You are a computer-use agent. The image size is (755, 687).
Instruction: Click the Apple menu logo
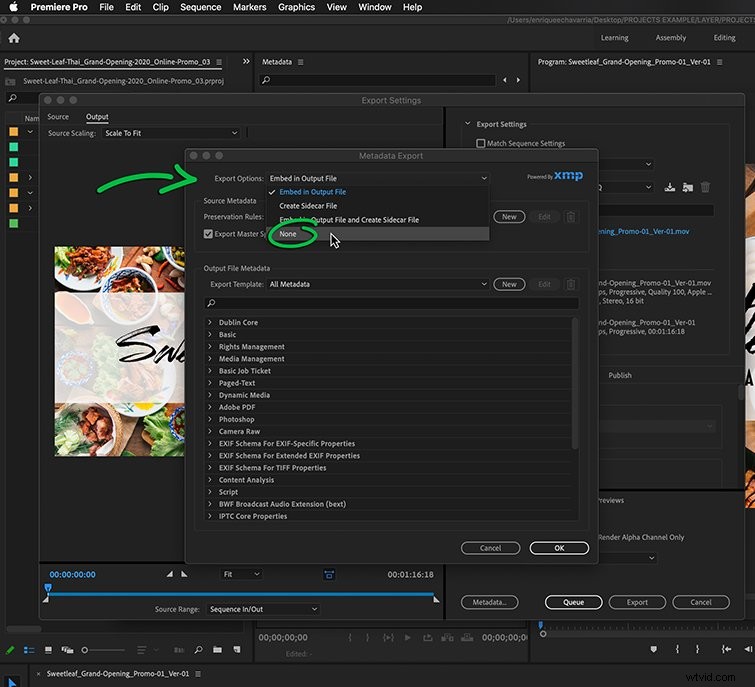(13, 7)
